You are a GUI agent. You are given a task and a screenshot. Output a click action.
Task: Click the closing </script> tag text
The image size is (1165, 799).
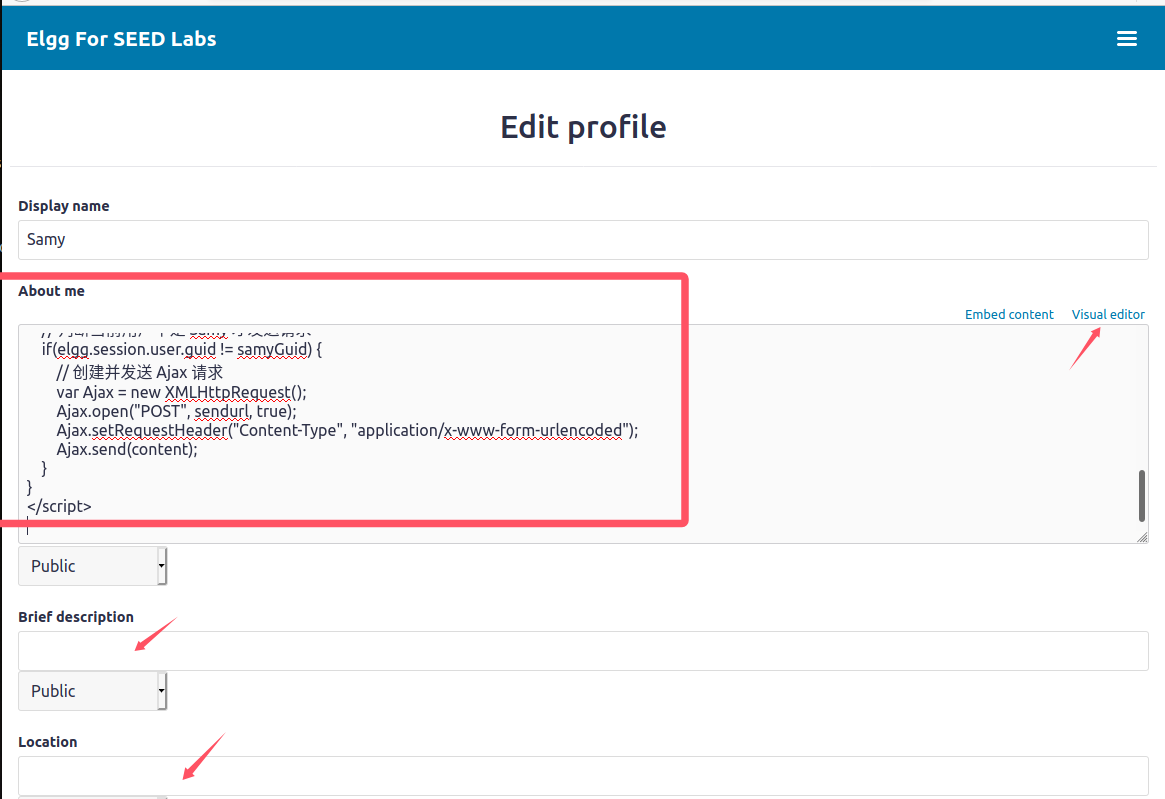[59, 506]
